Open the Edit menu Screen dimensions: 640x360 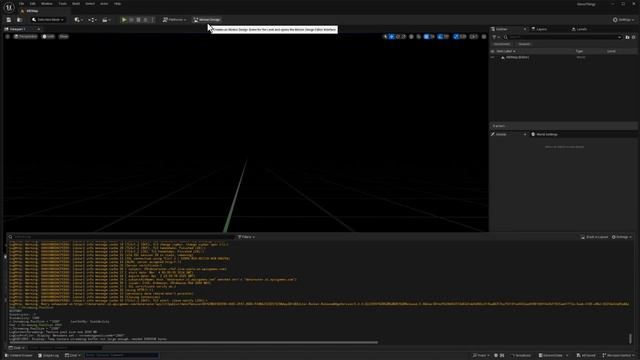point(33,4)
